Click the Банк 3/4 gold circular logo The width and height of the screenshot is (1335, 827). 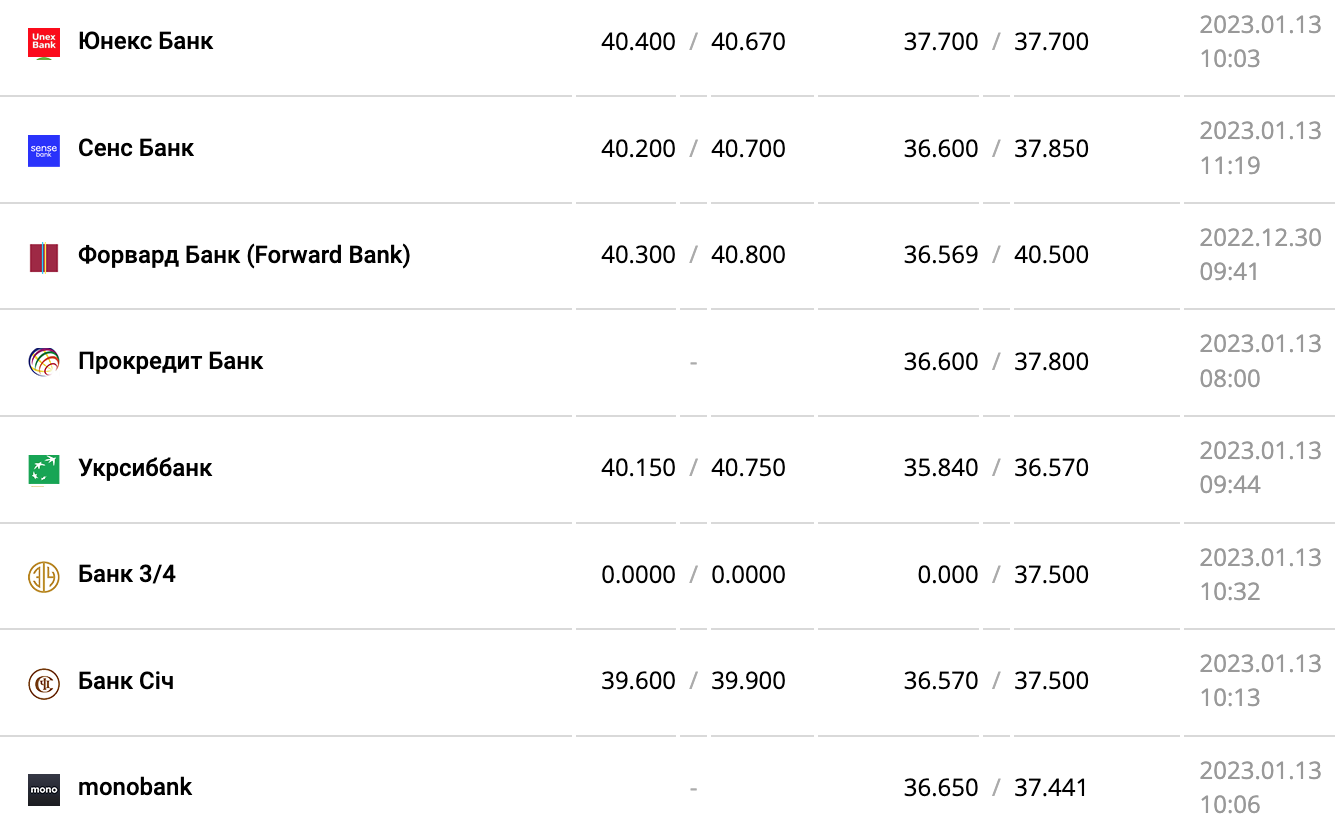[44, 576]
